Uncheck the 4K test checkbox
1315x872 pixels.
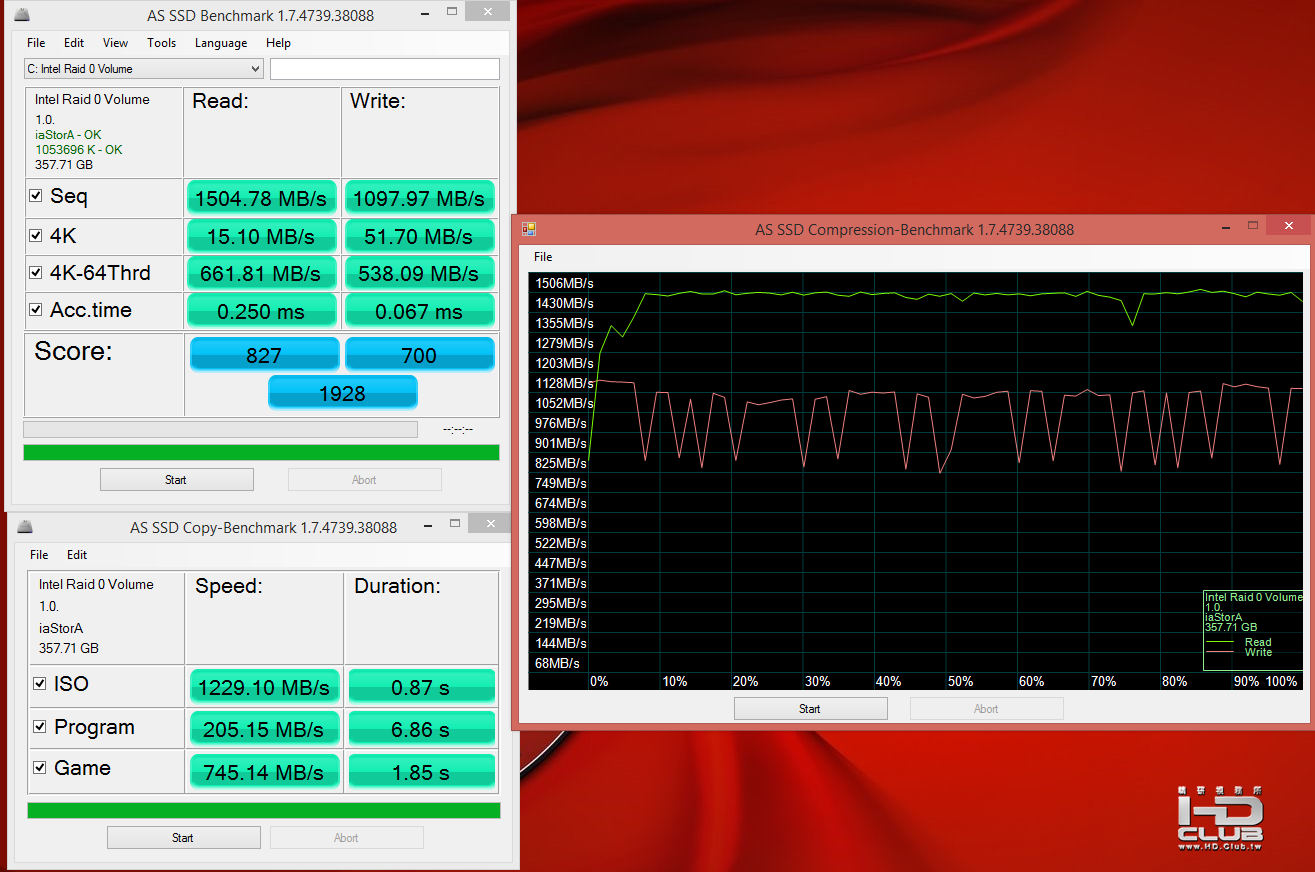point(36,237)
